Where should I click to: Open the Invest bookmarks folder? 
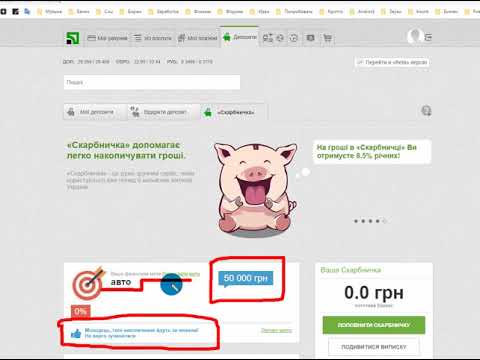tap(418, 12)
